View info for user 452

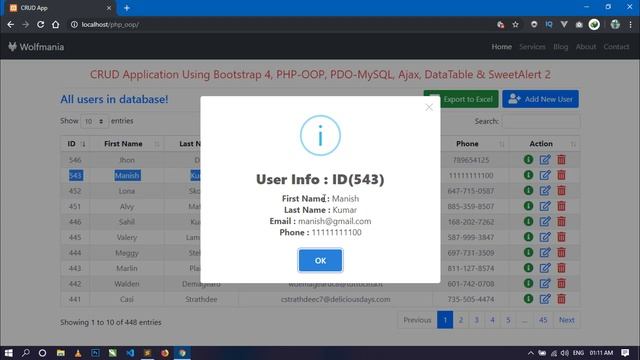(529, 191)
